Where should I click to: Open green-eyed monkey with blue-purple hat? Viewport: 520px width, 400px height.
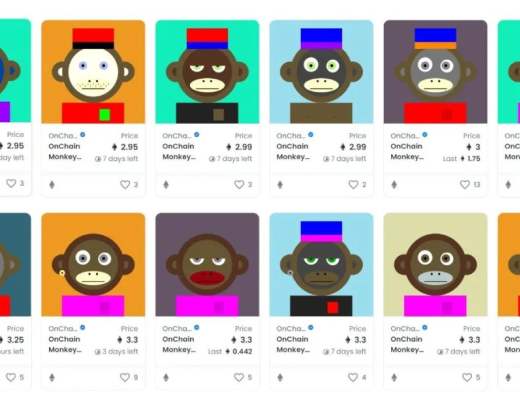(x=321, y=72)
